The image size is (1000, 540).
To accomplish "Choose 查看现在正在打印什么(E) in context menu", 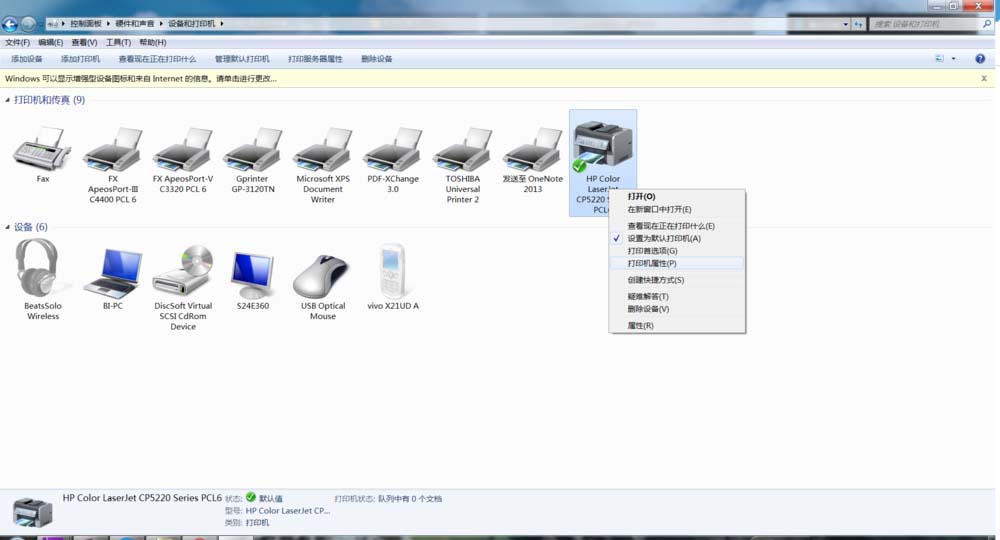I will tap(677, 226).
